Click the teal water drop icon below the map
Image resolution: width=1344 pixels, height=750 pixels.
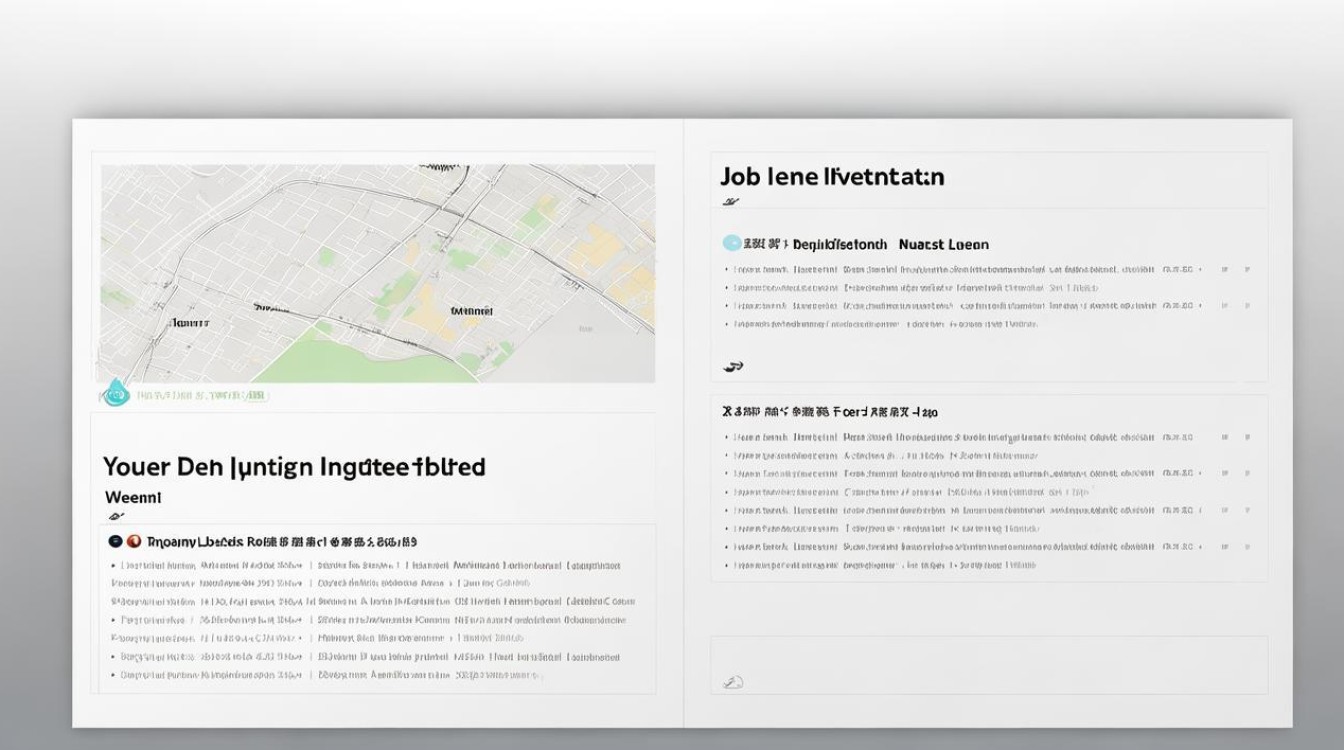[x=116, y=393]
